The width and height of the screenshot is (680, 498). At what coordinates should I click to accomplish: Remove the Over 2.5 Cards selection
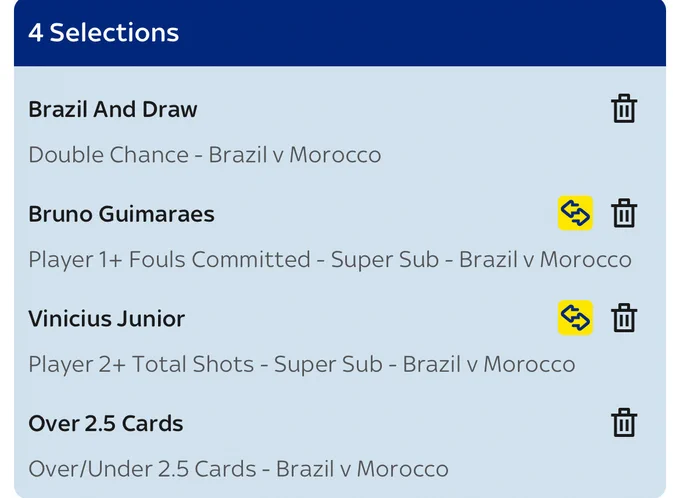624,423
